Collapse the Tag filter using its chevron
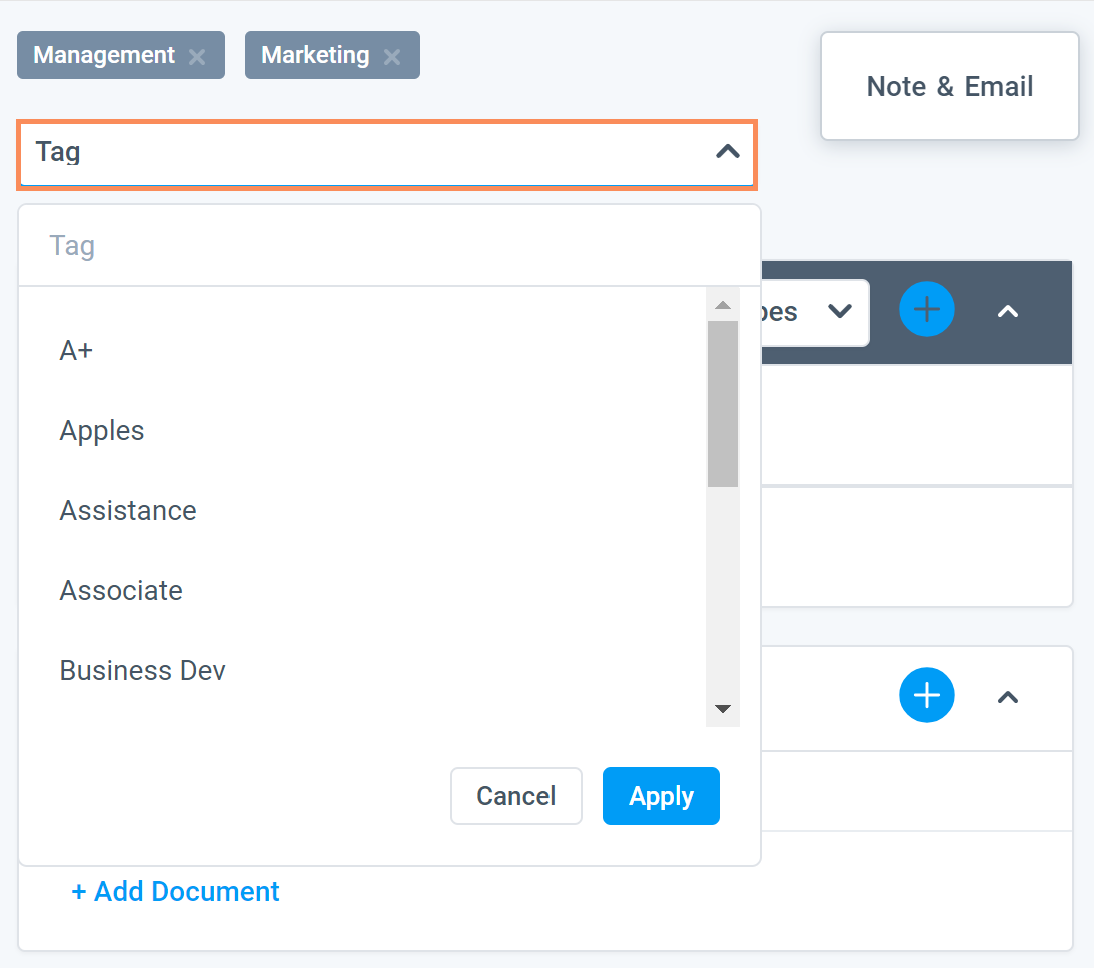Viewport: 1094px width, 968px height. tap(727, 153)
